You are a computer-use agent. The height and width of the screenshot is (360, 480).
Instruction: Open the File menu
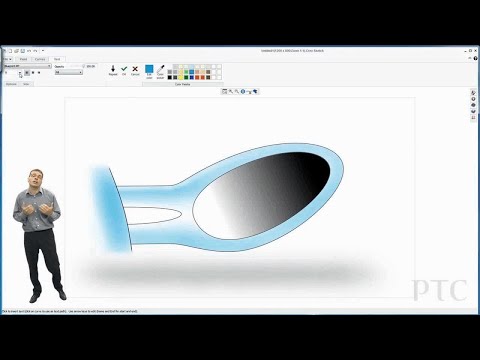click(7, 59)
